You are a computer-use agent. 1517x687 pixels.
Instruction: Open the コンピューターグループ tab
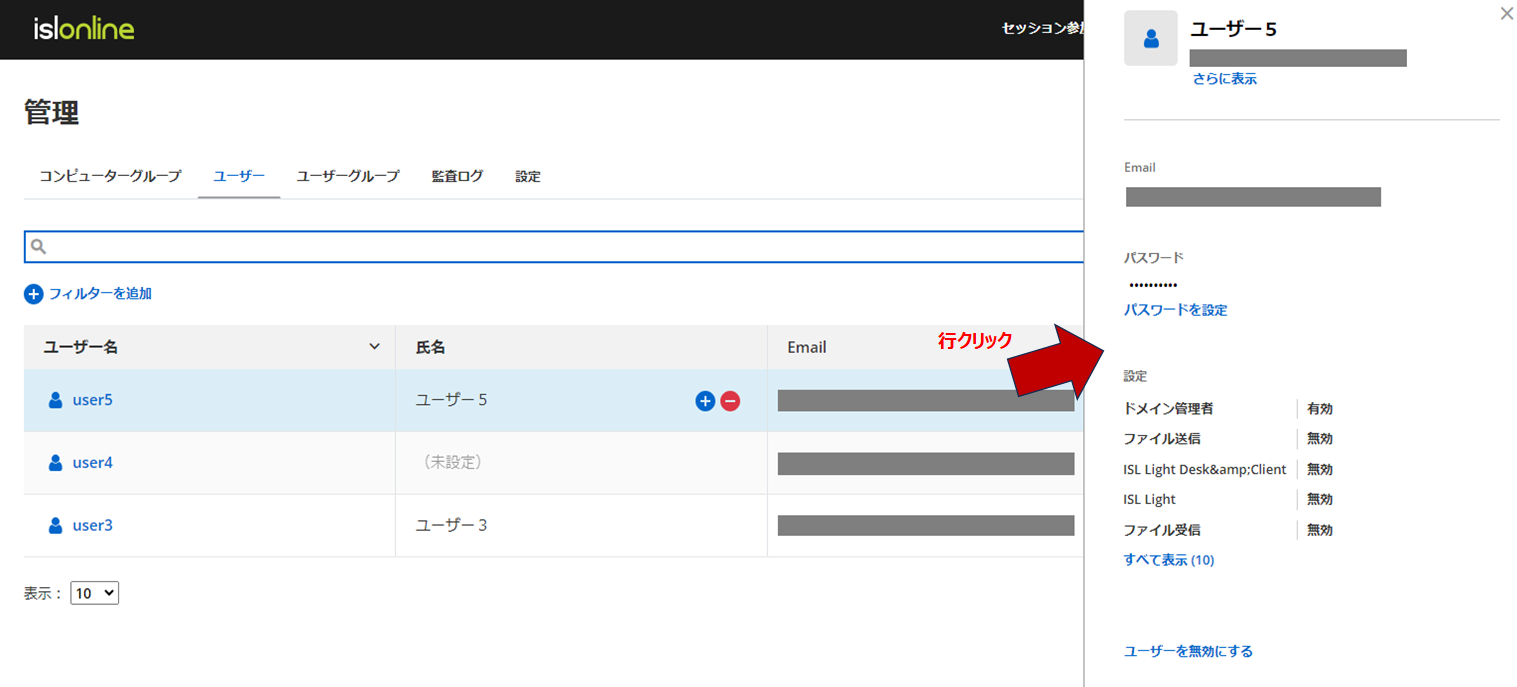(110, 176)
